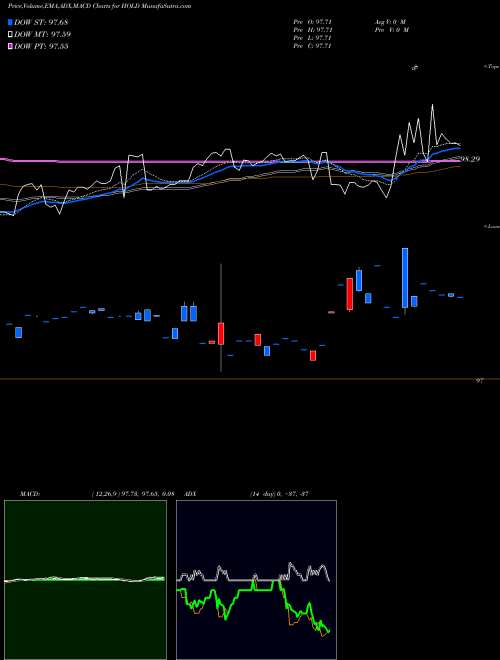Click the magenta DOW PT legend swatch
The width and height of the screenshot is (500, 660).
(11, 46)
